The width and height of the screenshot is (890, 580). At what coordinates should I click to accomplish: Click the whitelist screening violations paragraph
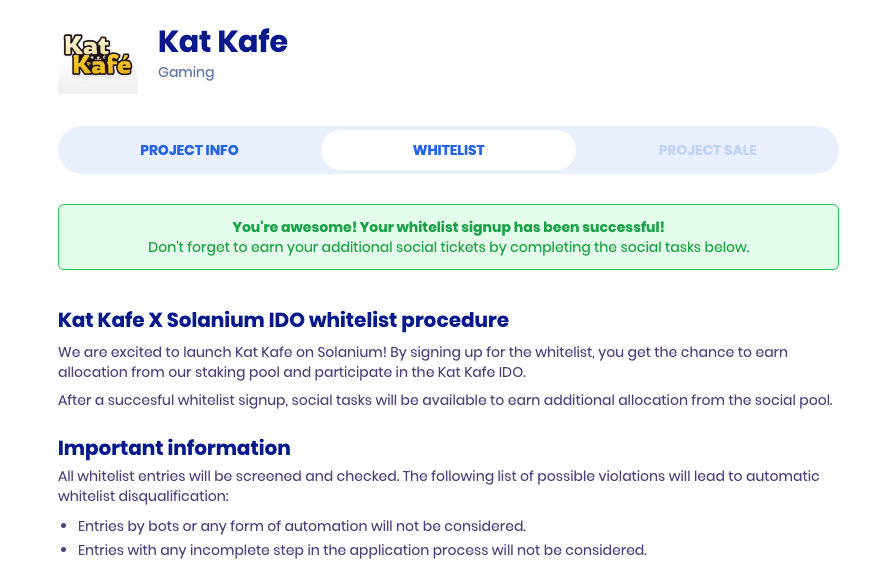click(439, 486)
